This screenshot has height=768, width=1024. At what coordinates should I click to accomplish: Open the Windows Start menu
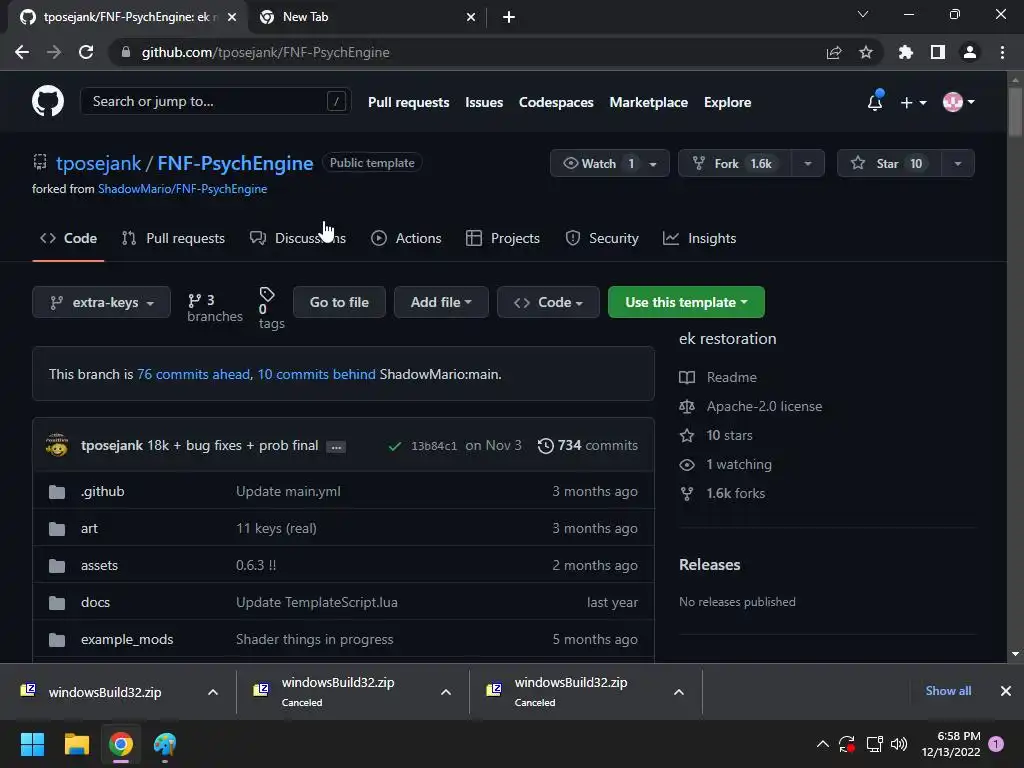click(x=32, y=744)
